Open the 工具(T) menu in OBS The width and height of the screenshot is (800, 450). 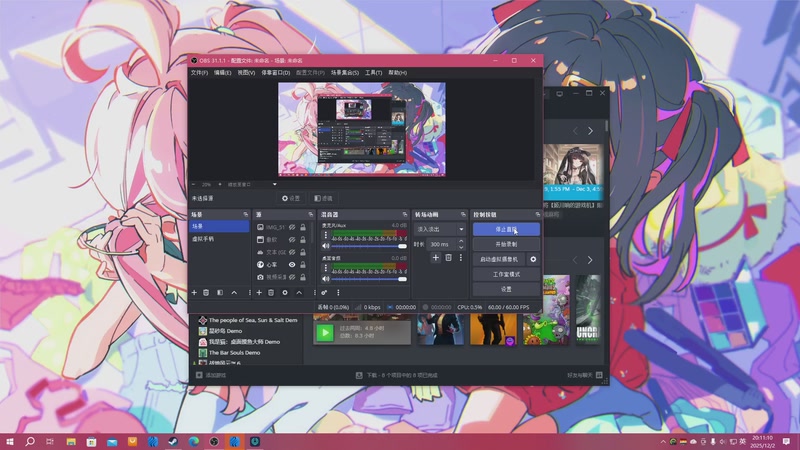point(373,73)
